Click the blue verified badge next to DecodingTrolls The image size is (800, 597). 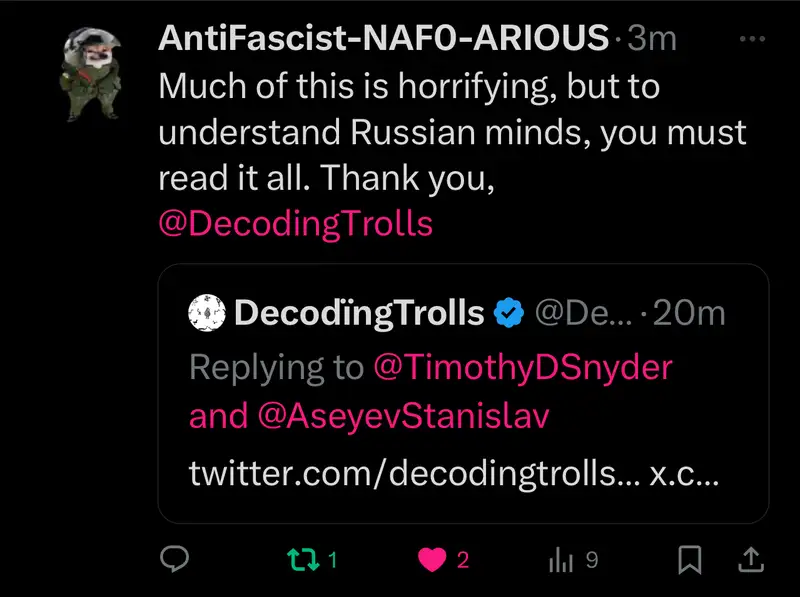510,313
